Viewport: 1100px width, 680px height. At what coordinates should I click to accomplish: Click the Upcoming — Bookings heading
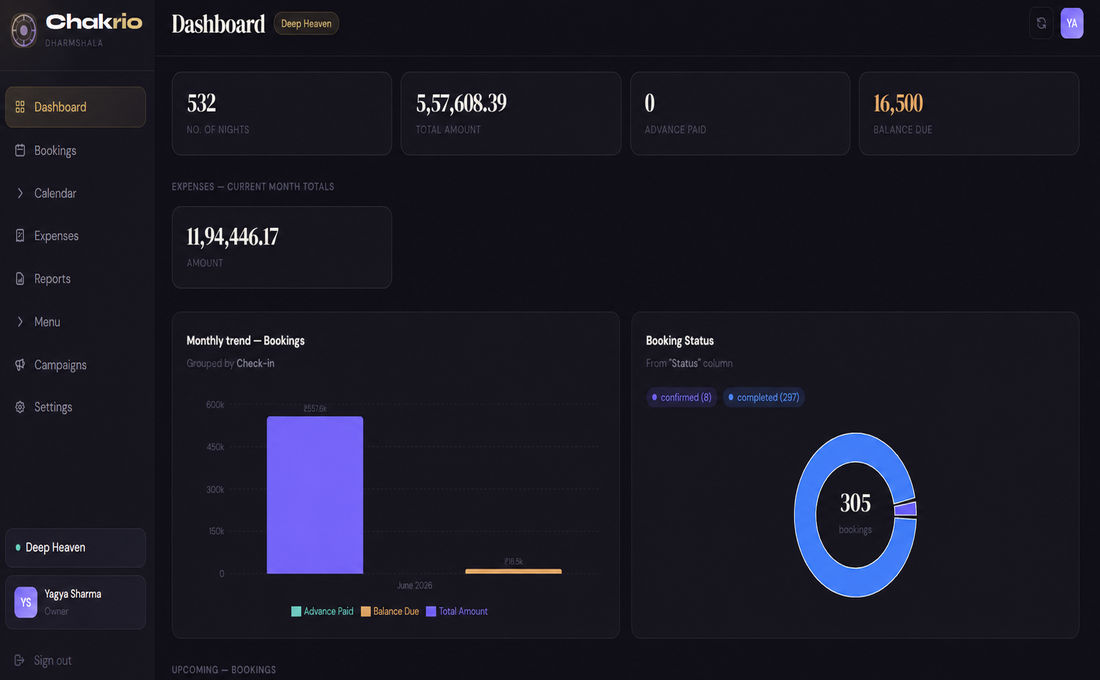(224, 669)
